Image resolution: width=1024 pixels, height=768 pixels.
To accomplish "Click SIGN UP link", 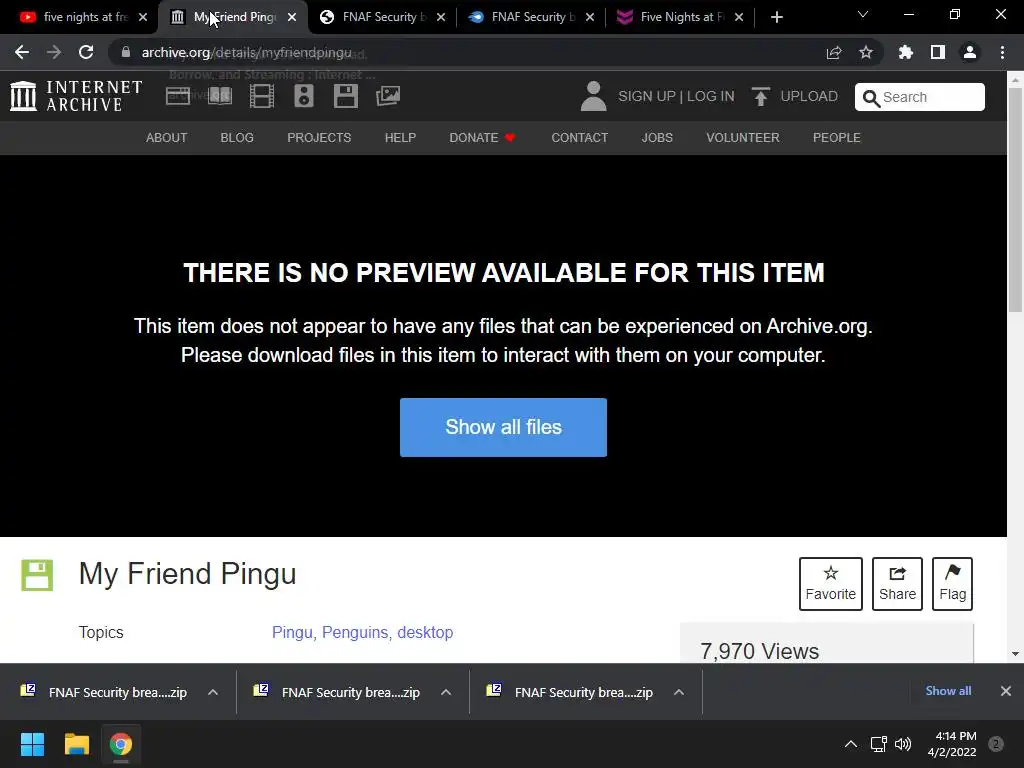I will tap(647, 96).
